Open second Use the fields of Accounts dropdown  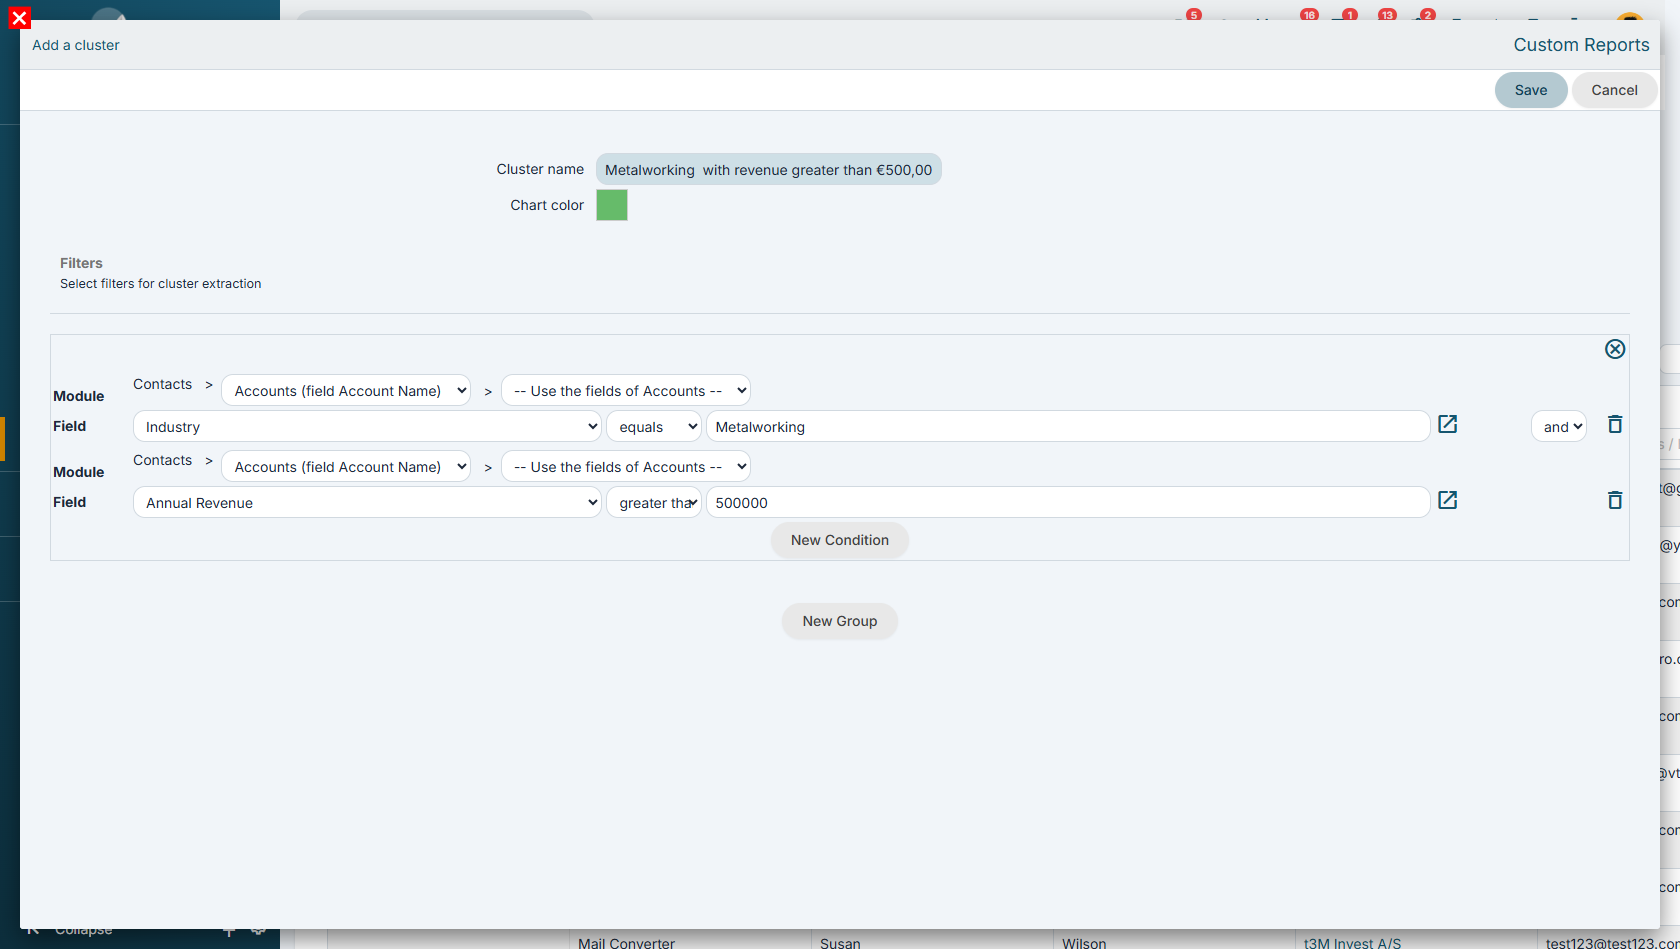[x=626, y=467]
